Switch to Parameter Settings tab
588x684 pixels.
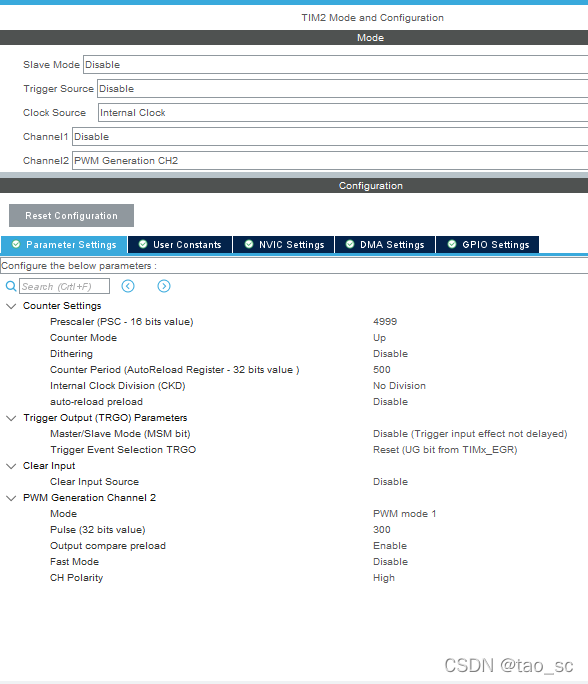(64, 245)
